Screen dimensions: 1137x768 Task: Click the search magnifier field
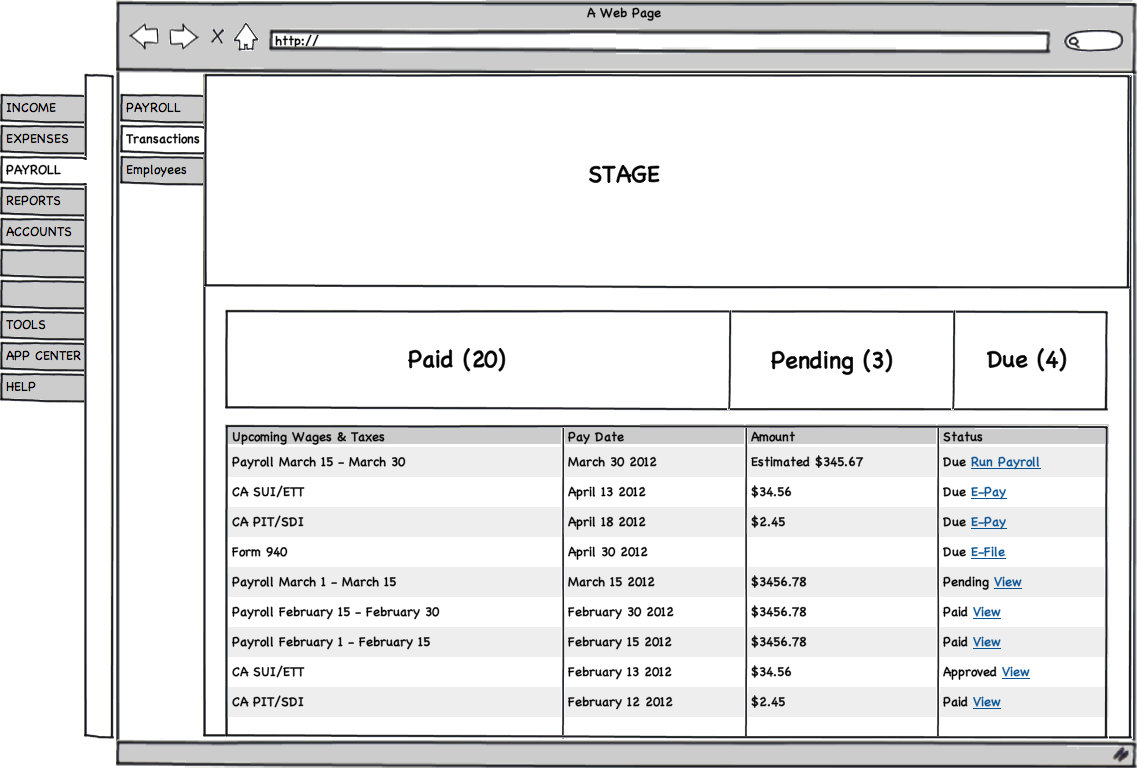click(1093, 41)
